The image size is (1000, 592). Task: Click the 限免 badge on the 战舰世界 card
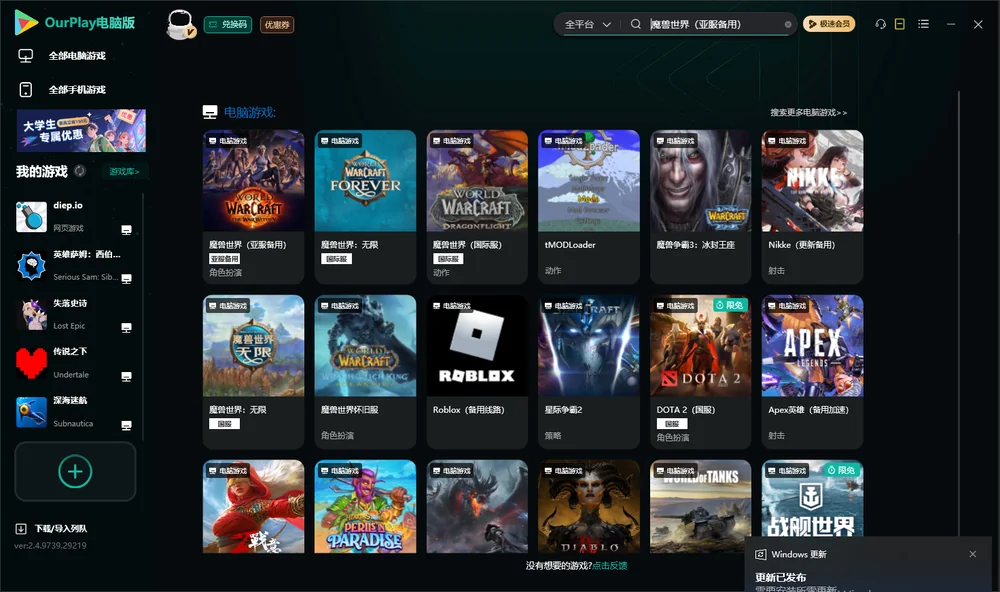(841, 470)
